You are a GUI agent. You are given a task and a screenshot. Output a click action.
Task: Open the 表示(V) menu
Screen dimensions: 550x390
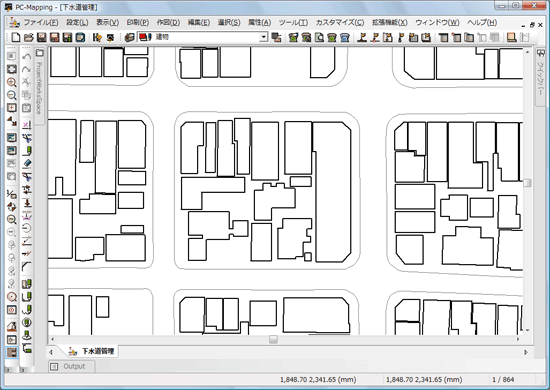[107, 22]
